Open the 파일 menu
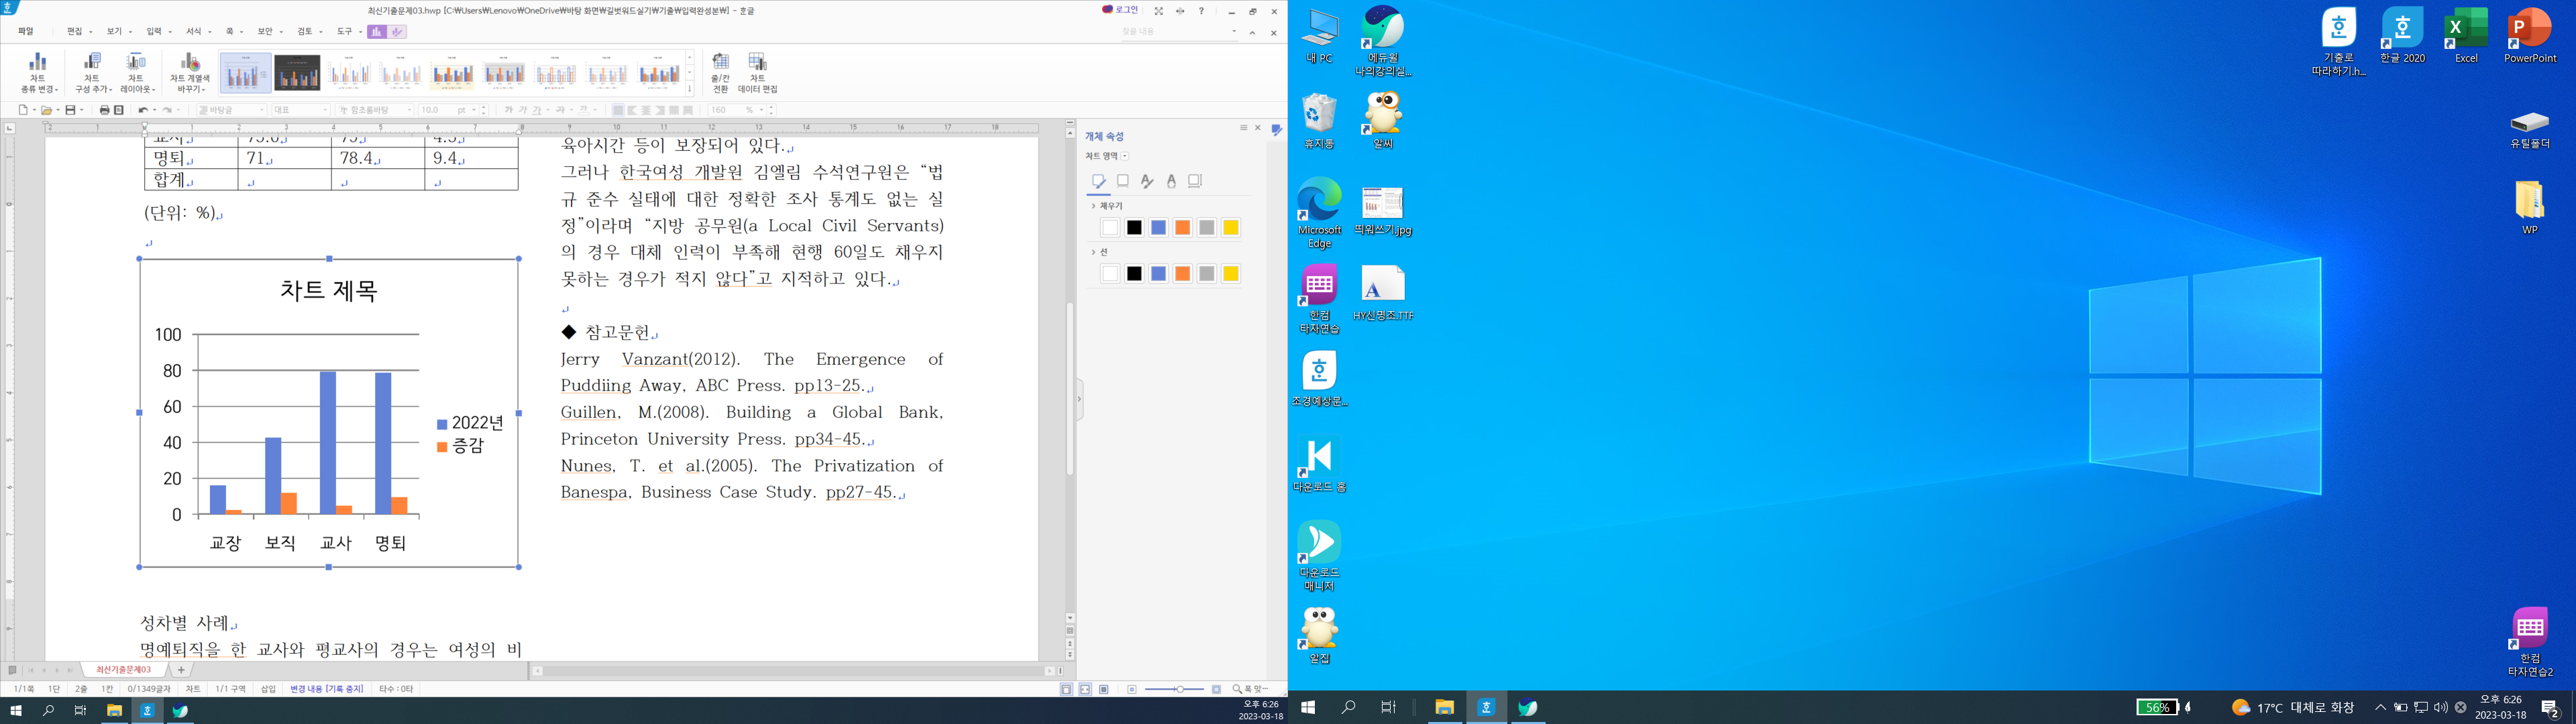Screen dimensions: 2576x724 point(26,32)
